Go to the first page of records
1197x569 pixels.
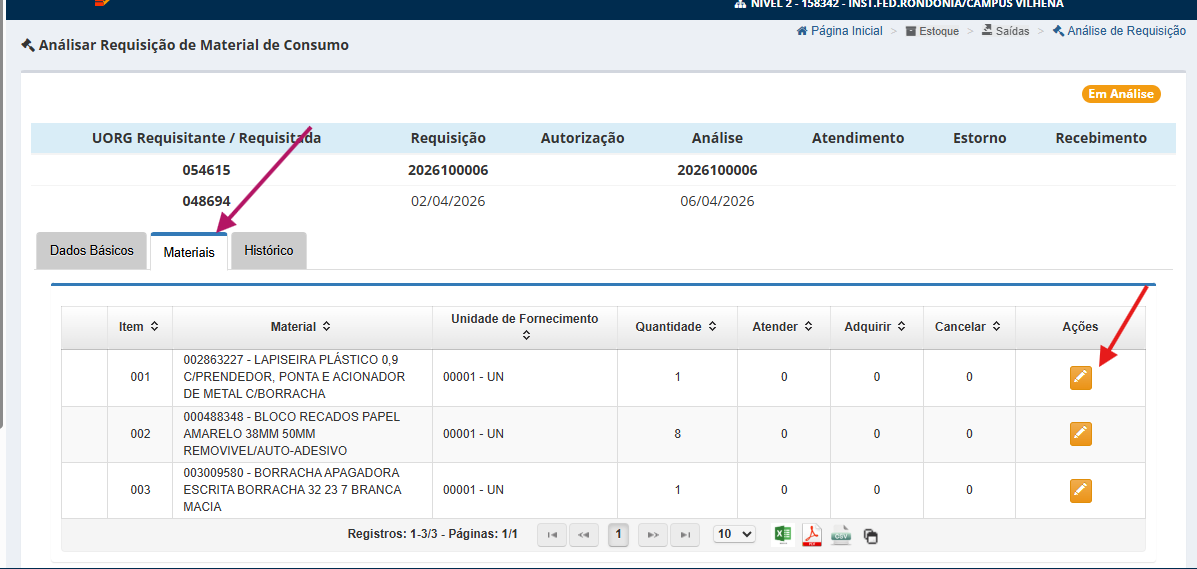[x=552, y=535]
